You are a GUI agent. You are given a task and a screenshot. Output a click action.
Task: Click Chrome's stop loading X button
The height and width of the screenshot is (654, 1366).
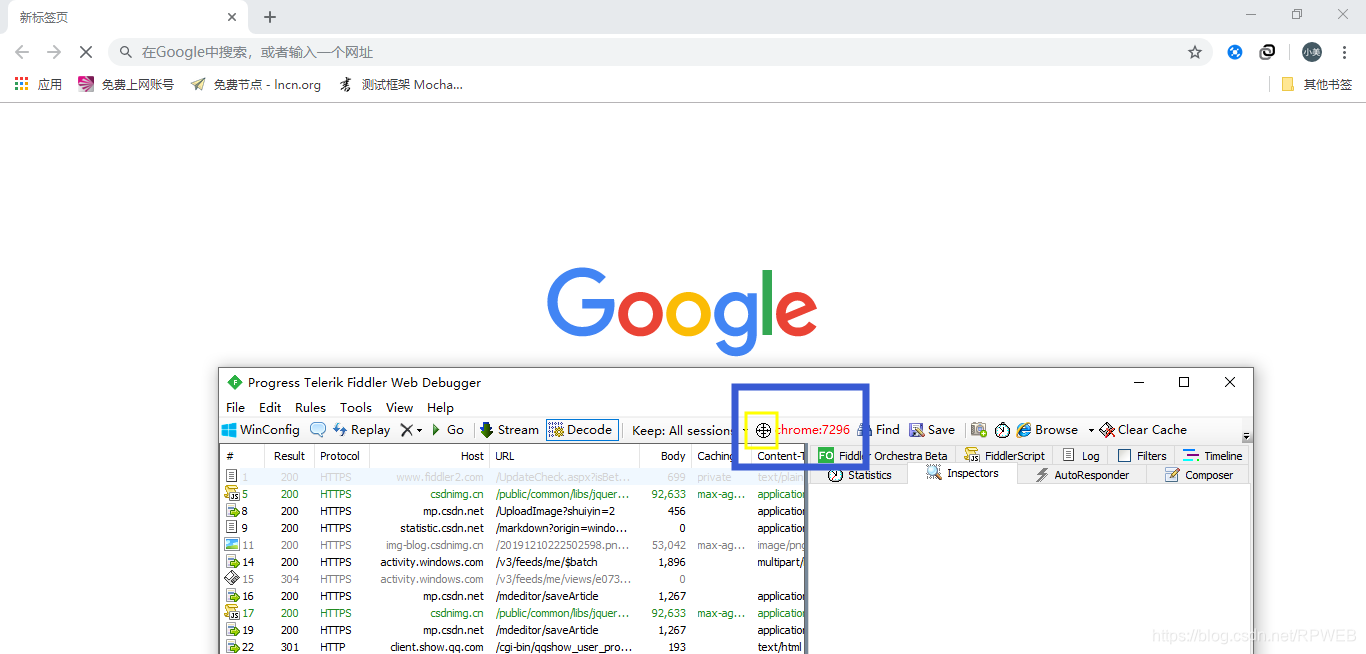pyautogui.click(x=86, y=52)
